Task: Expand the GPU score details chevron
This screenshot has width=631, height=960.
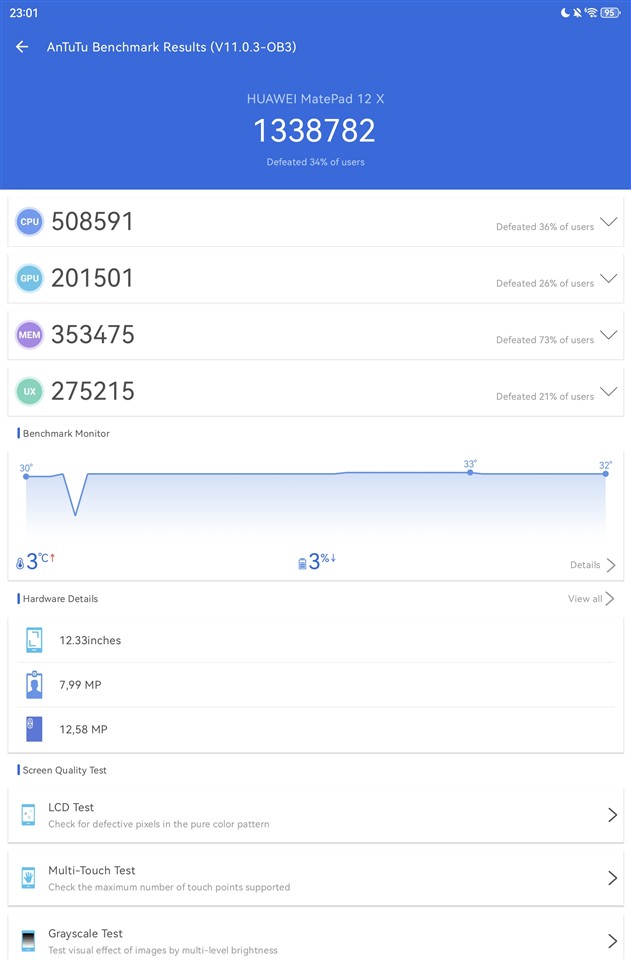Action: 607,278
